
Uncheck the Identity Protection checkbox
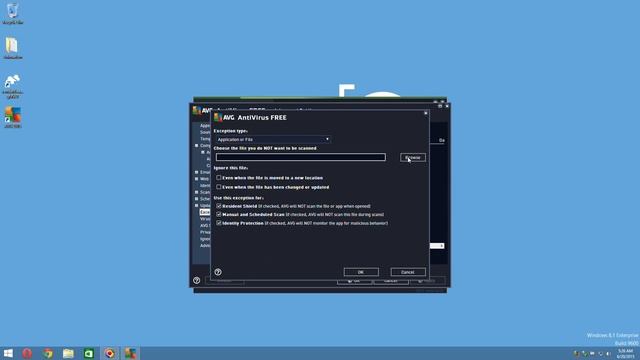tap(219, 223)
